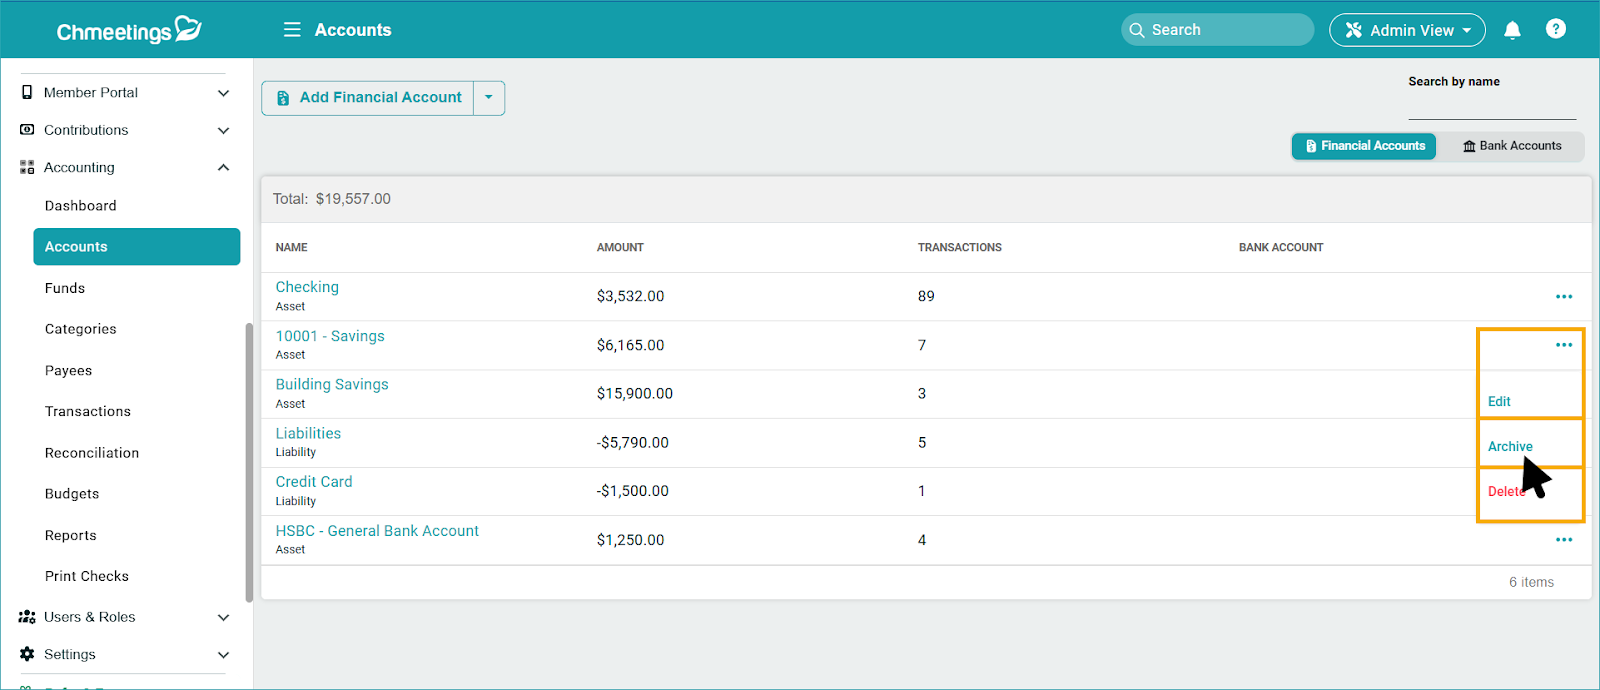Open the Building Savings account link
1600x690 pixels.
pos(332,384)
